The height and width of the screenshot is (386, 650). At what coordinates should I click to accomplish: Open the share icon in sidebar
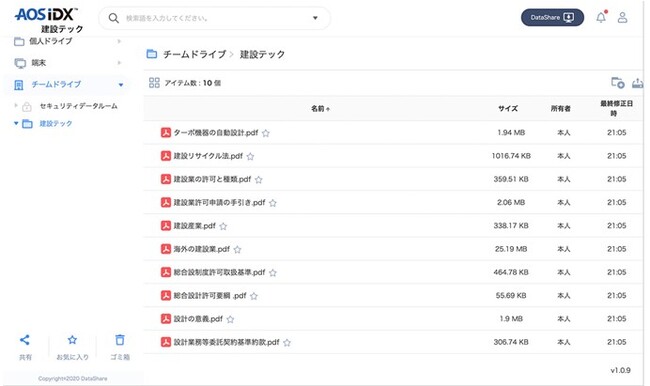(x=25, y=340)
